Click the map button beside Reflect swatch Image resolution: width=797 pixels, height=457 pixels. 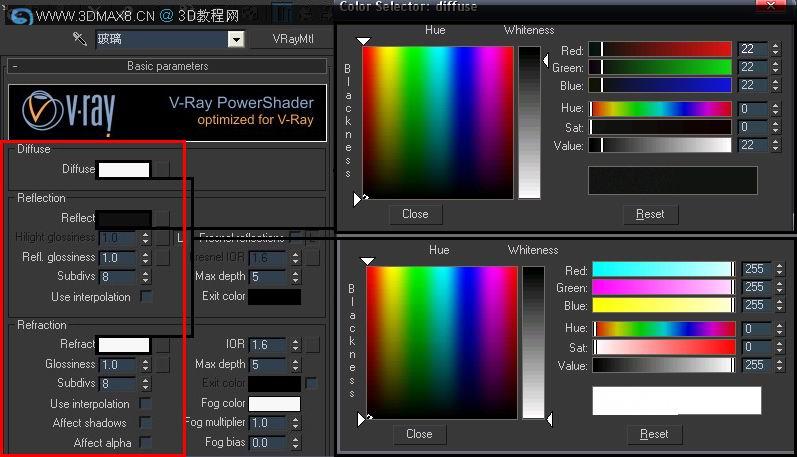tap(162, 218)
